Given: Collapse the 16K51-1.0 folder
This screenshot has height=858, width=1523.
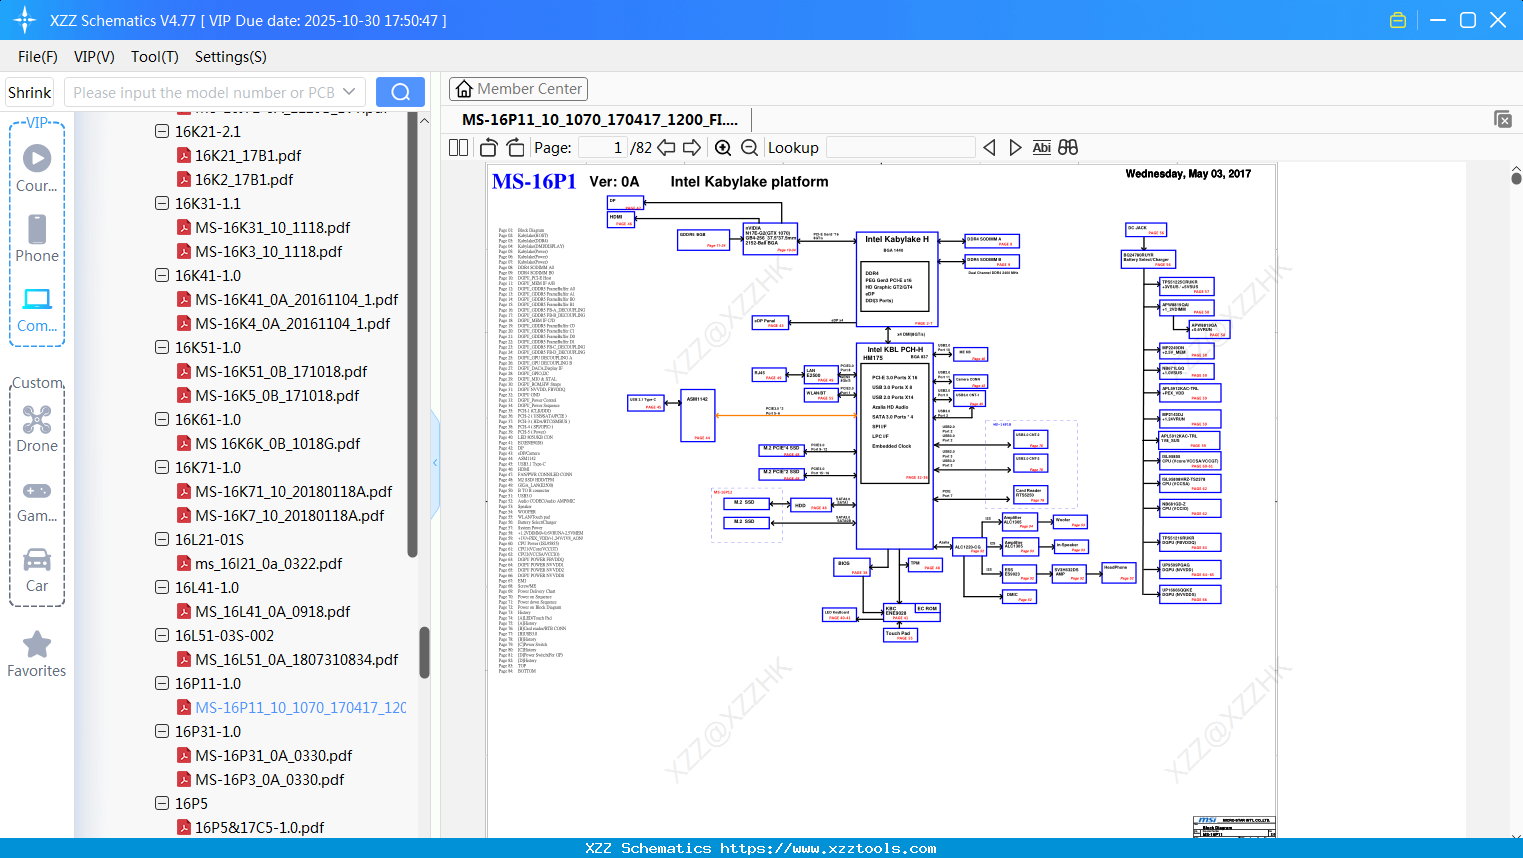Looking at the screenshot, I should 162,347.
